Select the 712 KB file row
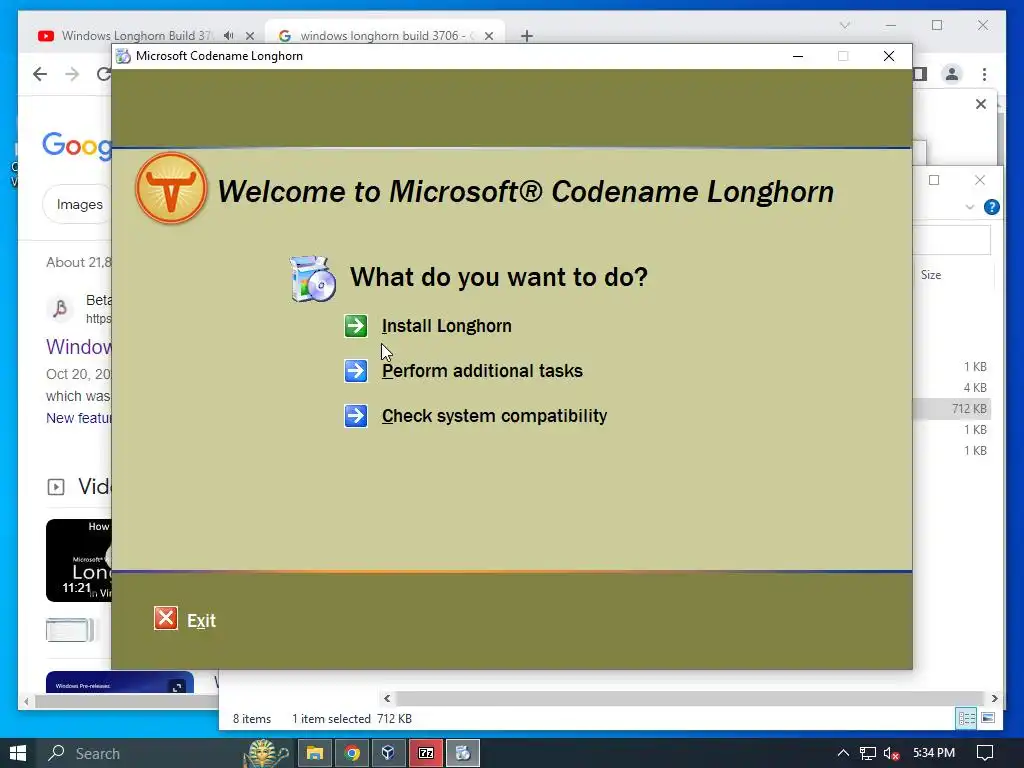Screen dimensions: 1024x768 click(x=952, y=409)
